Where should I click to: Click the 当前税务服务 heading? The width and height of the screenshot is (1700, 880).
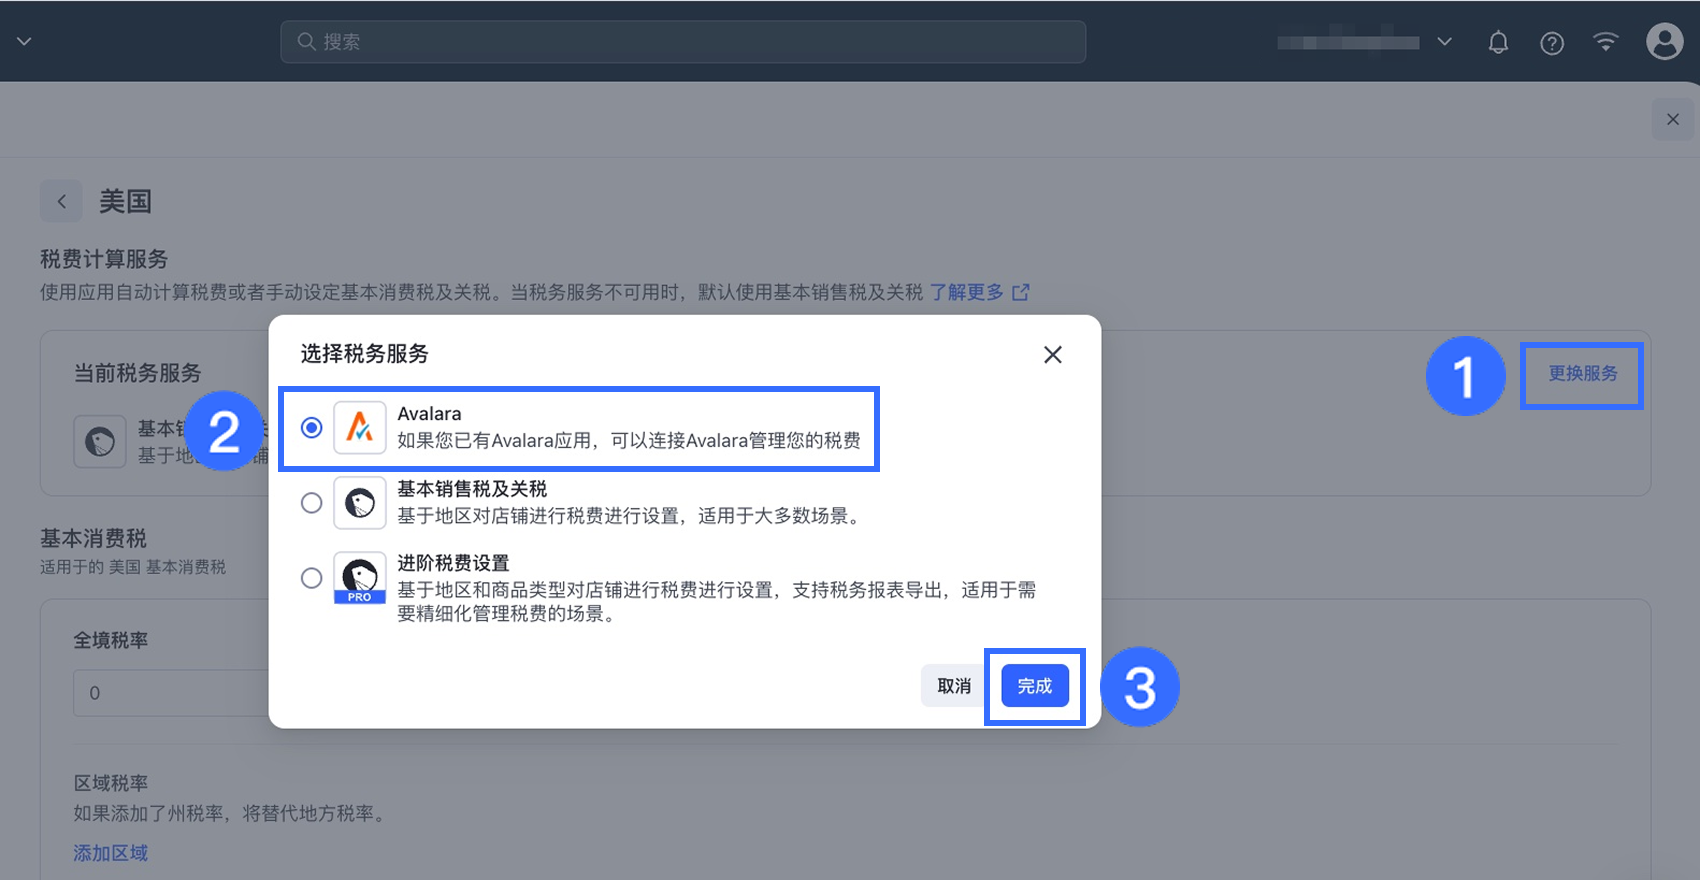[x=138, y=373]
